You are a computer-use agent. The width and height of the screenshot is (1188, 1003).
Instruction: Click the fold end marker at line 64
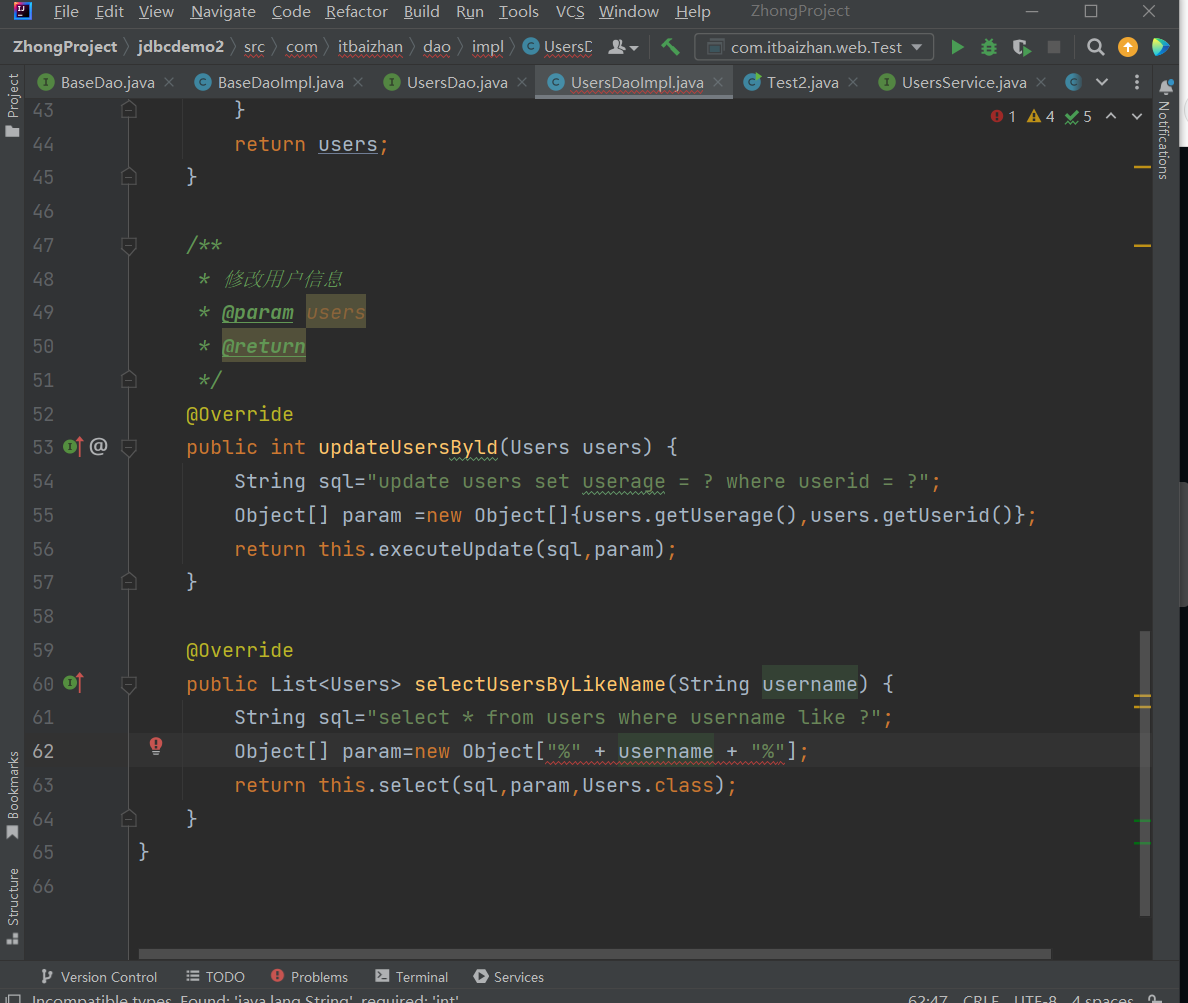tap(129, 818)
